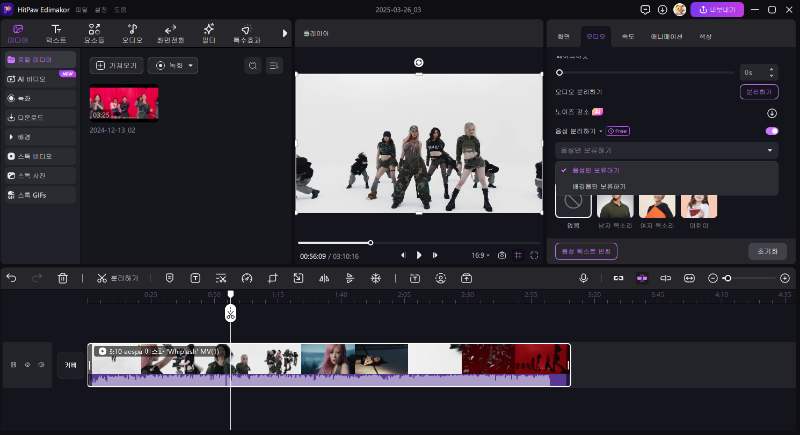Screen dimensions: 800x435
Task: Open the Filter tab with sparkle icon
Action: [209, 34]
